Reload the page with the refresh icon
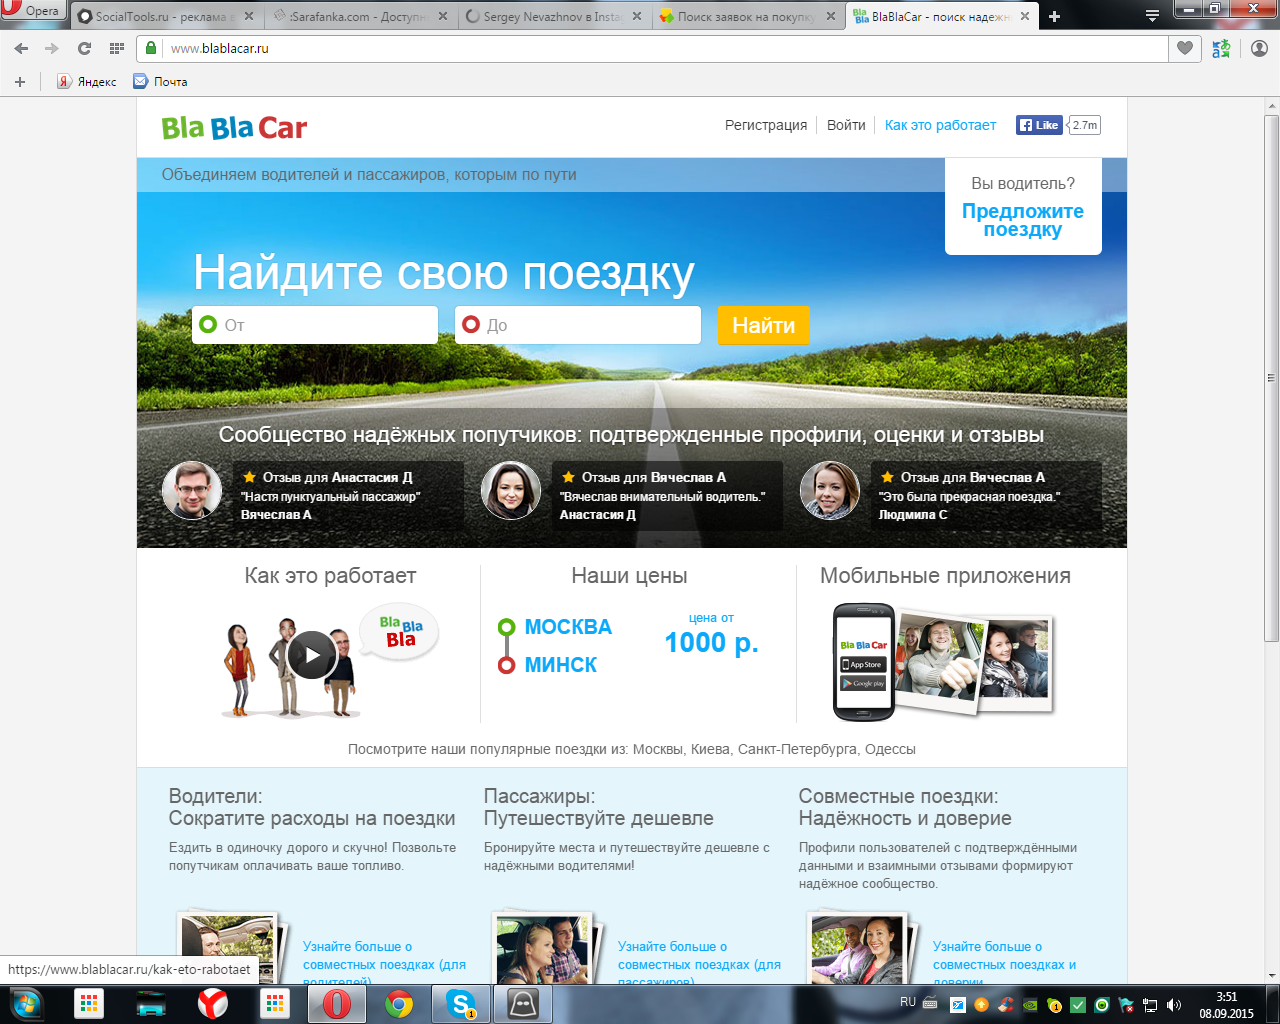The height and width of the screenshot is (1024, 1280). (84, 48)
